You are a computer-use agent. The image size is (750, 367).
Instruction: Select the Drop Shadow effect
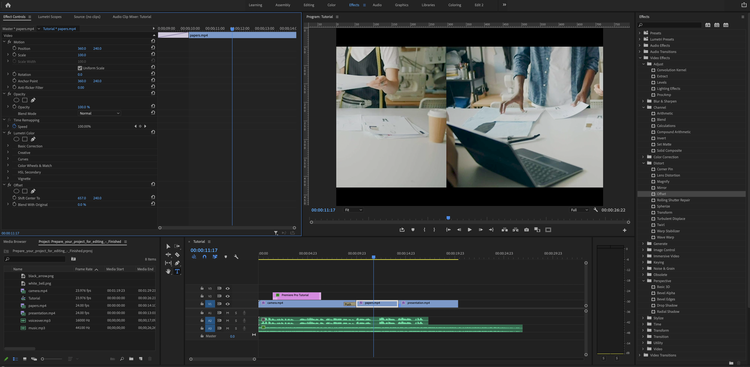pyautogui.click(x=667, y=305)
